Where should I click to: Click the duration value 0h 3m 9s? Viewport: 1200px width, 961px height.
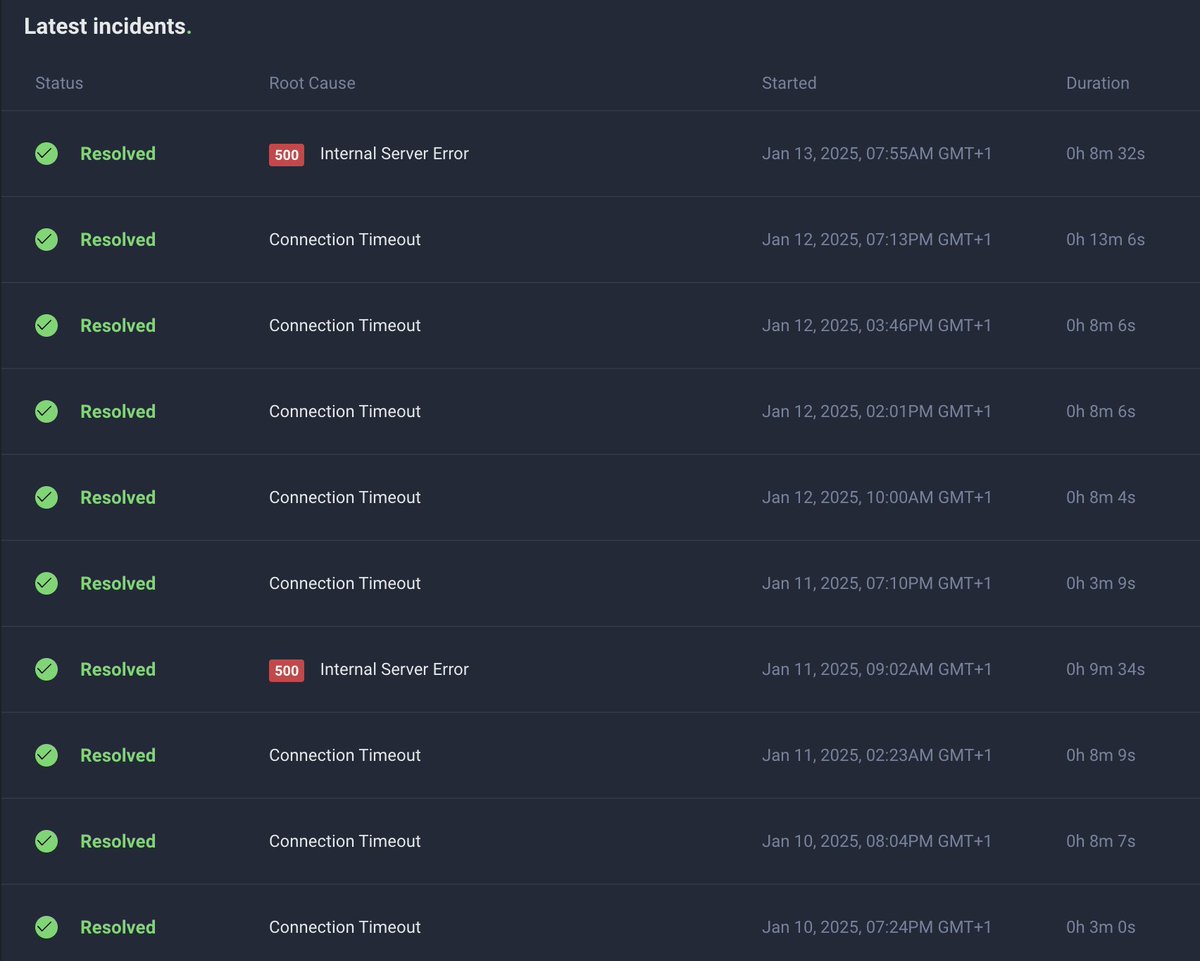click(1101, 583)
